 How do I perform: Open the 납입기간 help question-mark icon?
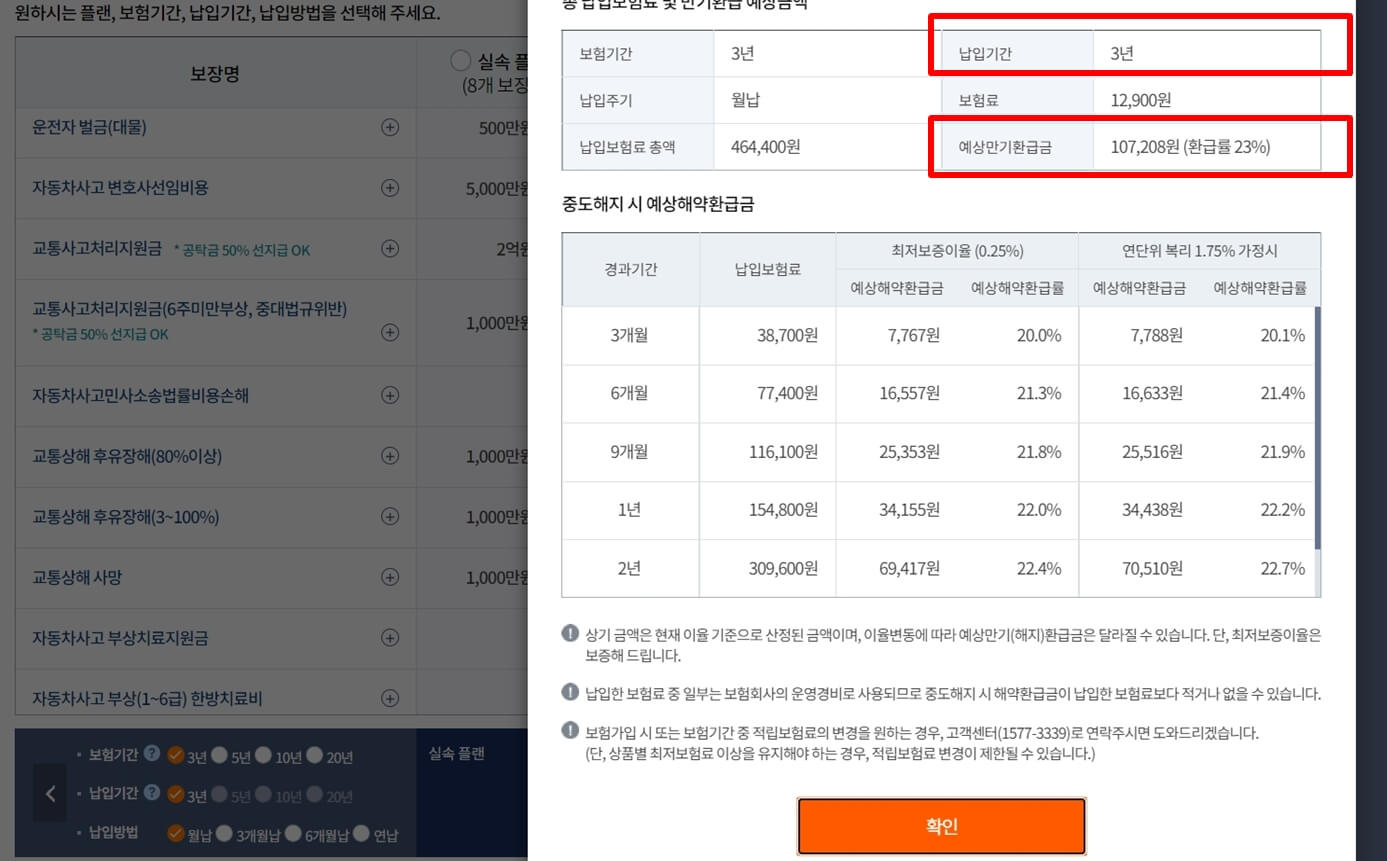(x=152, y=793)
